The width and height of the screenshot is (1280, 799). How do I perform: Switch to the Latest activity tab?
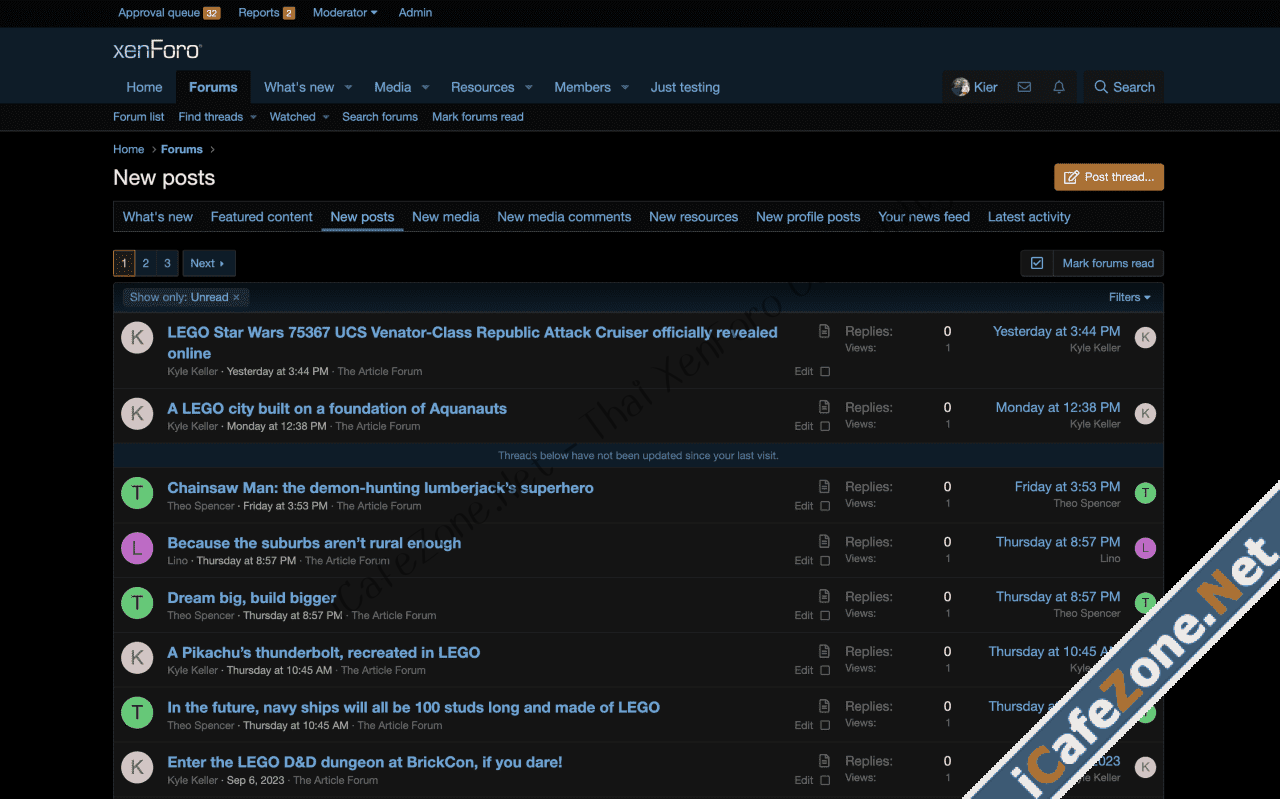tap(1029, 217)
